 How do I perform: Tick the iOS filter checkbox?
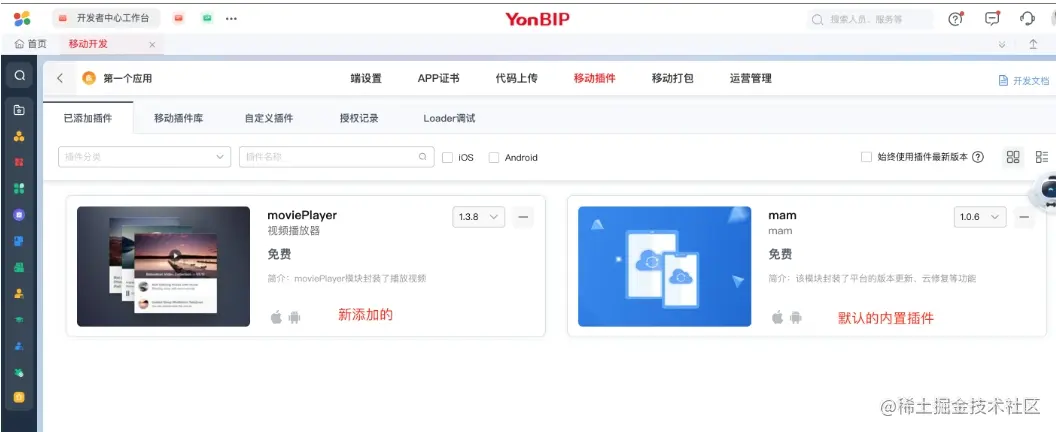pos(447,158)
